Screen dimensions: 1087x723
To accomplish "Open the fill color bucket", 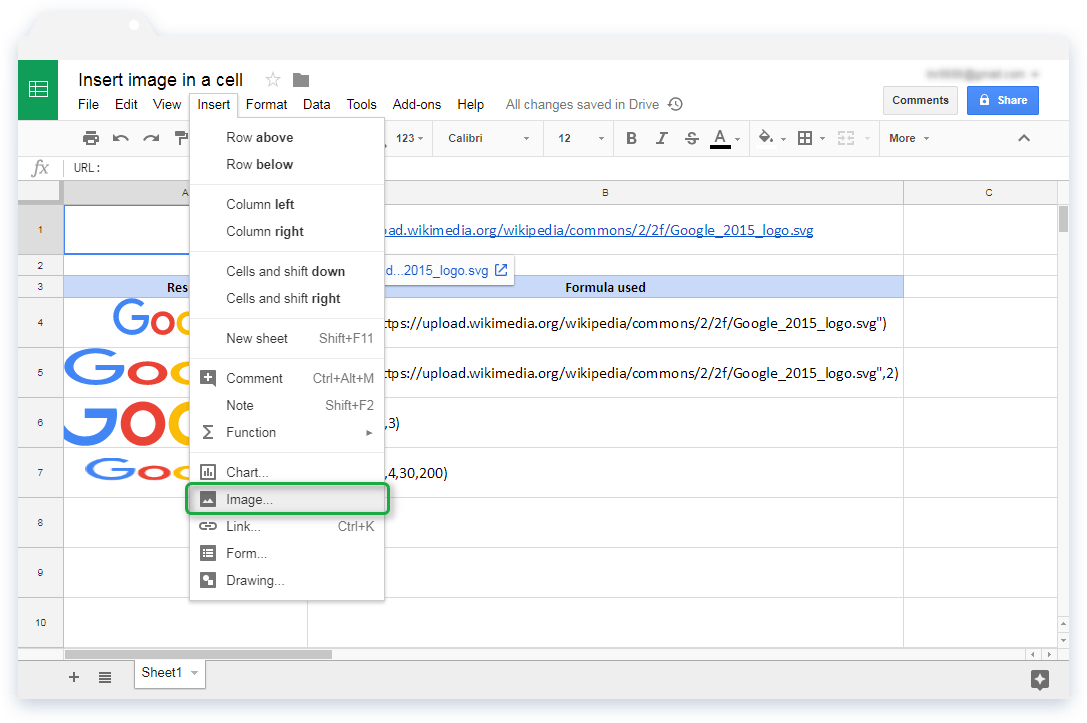I will (x=772, y=138).
